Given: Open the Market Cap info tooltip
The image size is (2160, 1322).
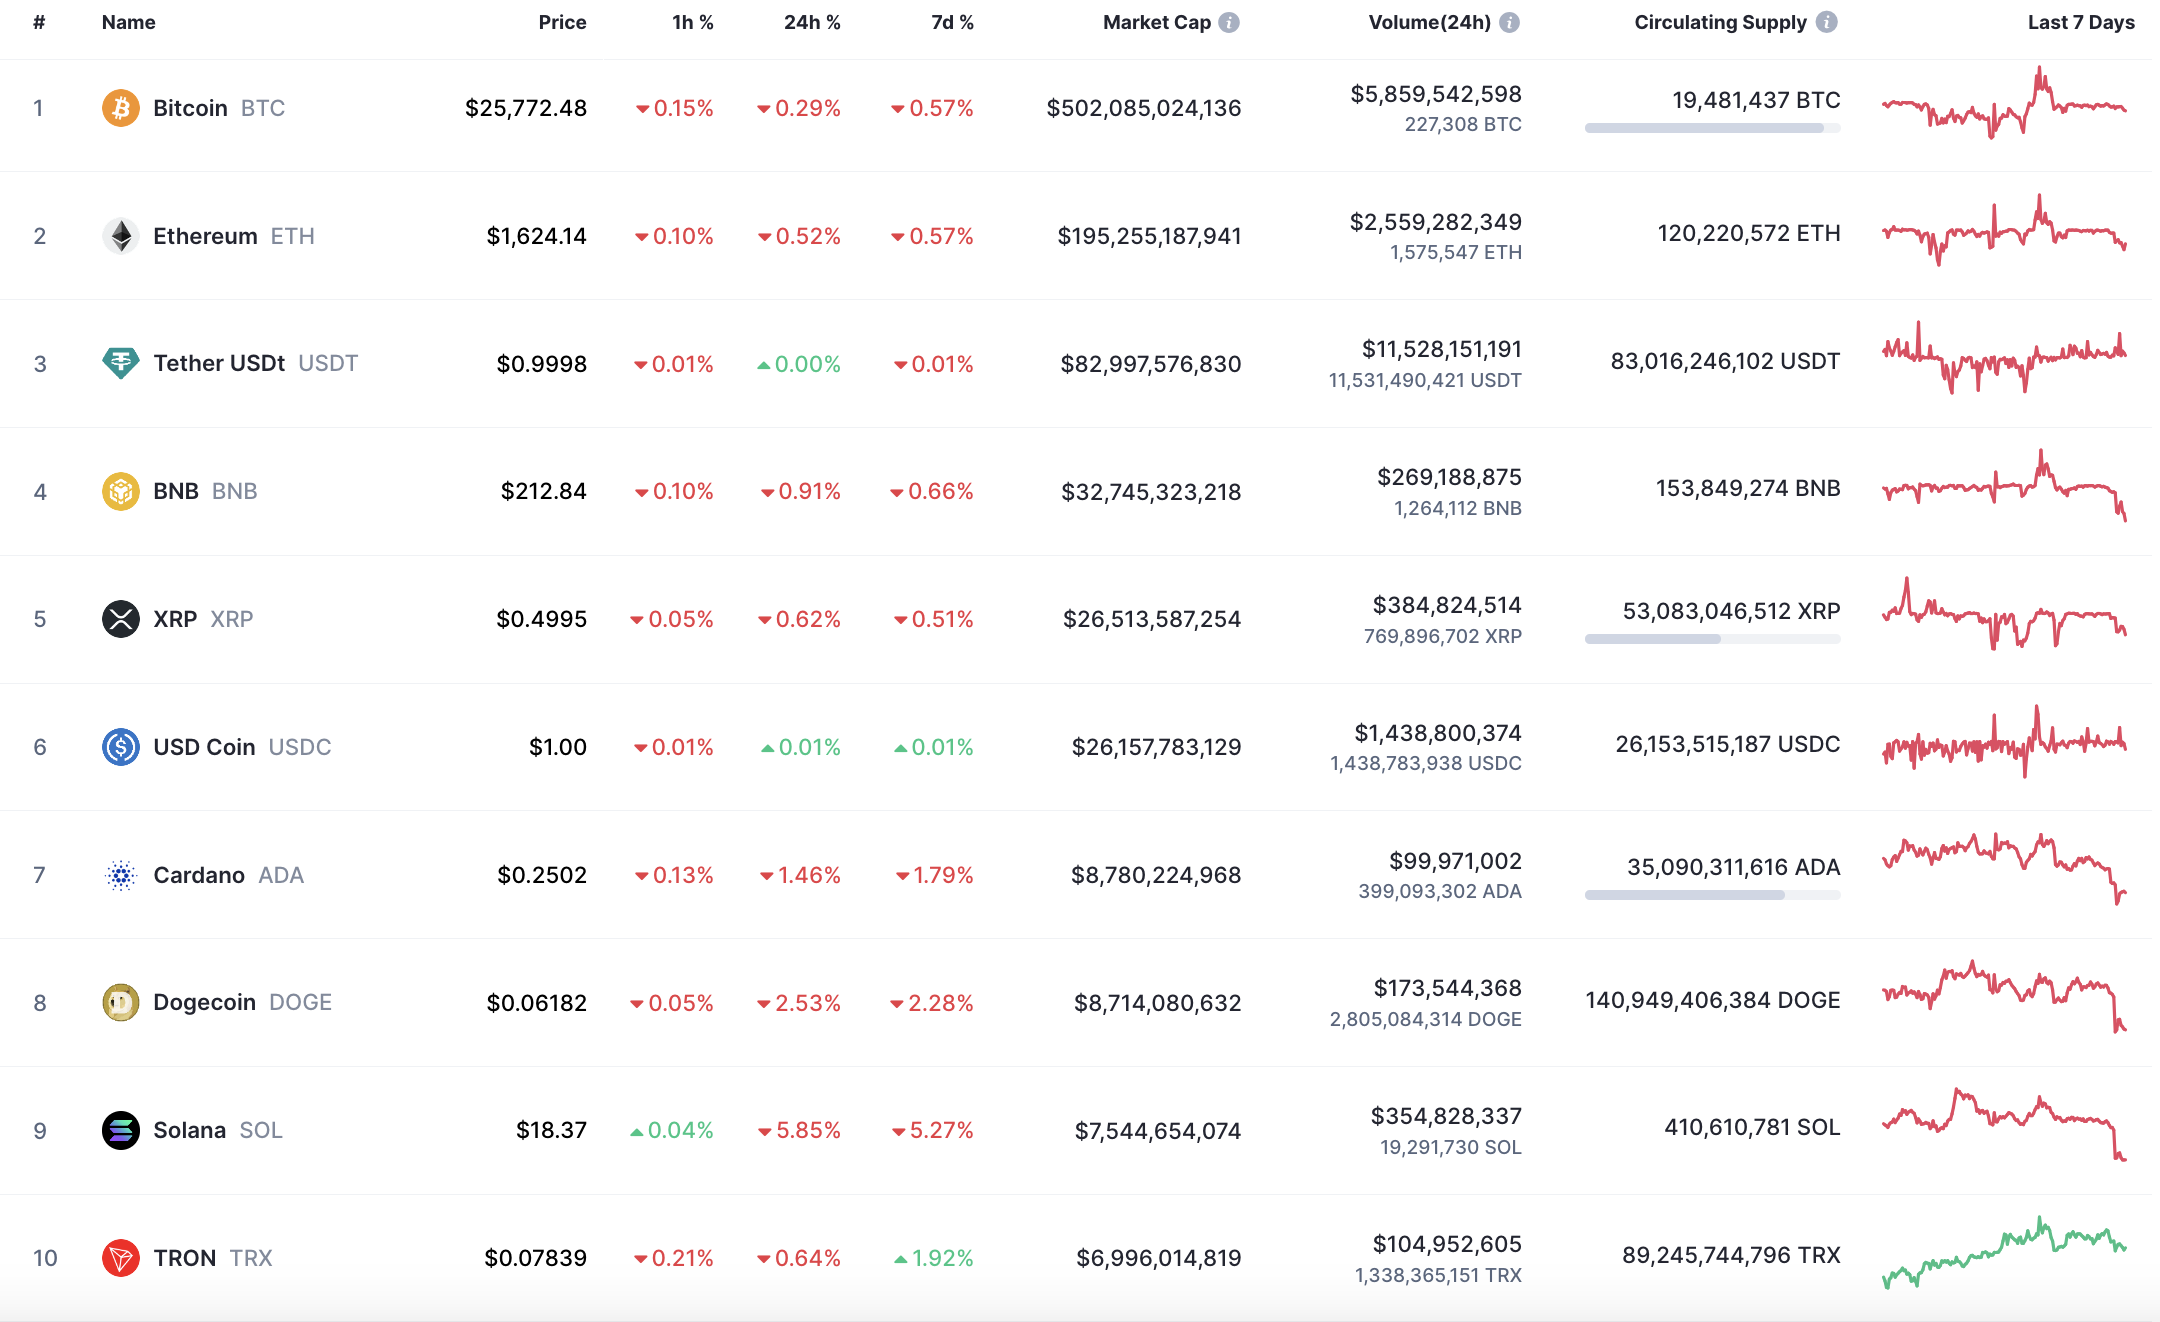Looking at the screenshot, I should [1229, 21].
